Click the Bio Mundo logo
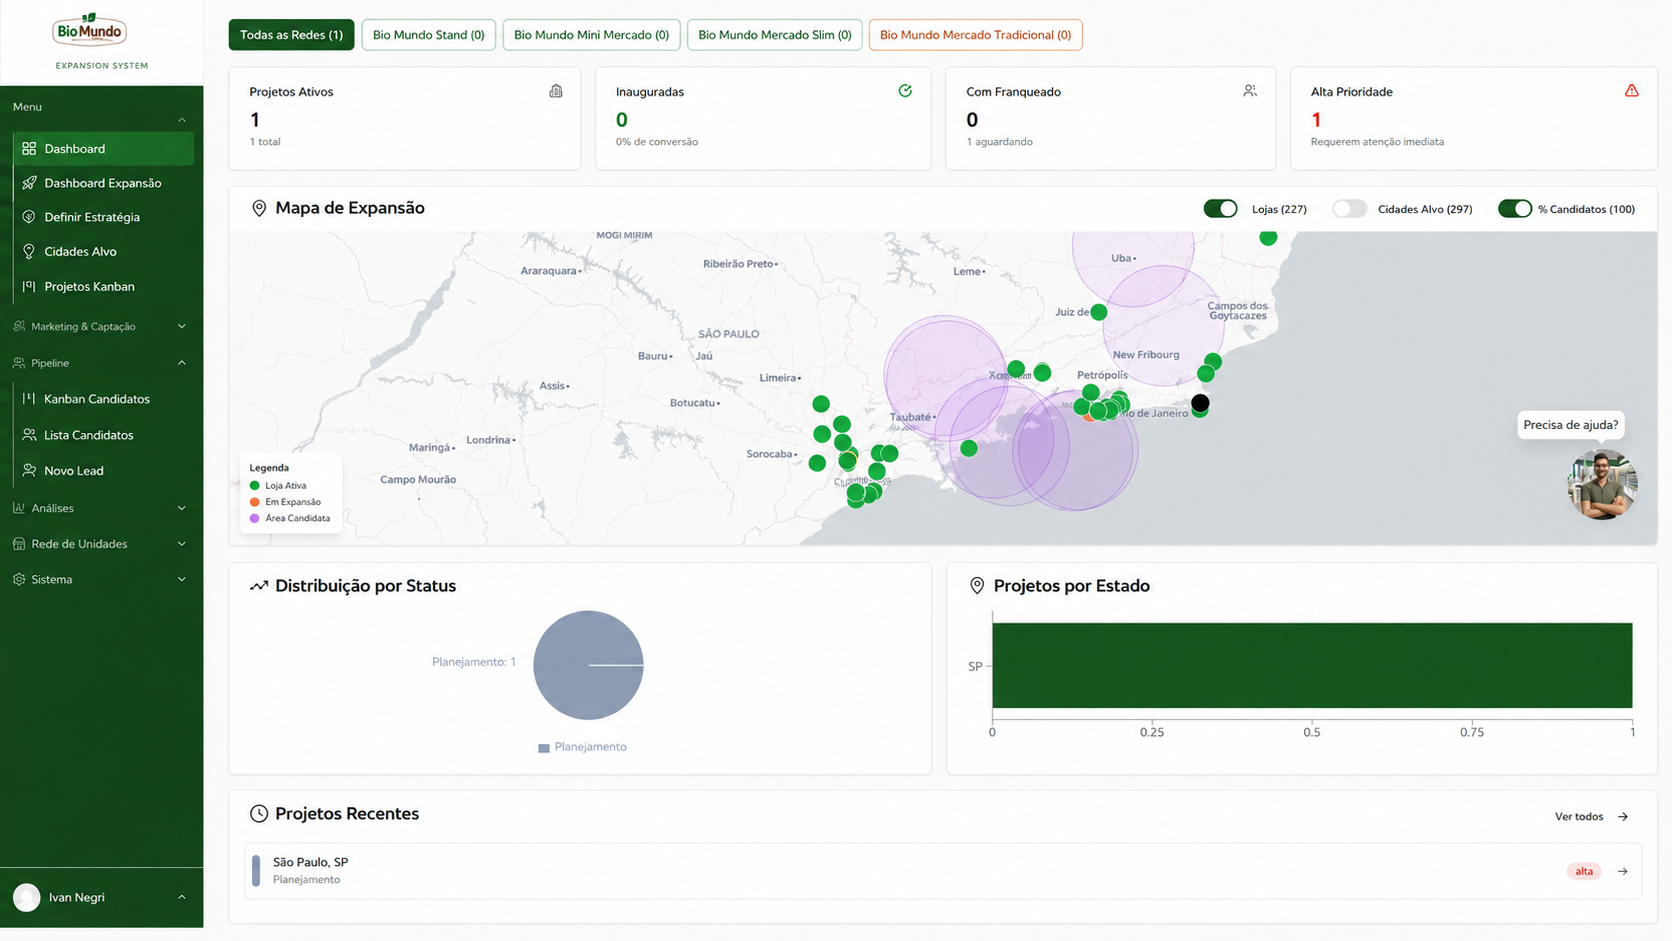 89,30
